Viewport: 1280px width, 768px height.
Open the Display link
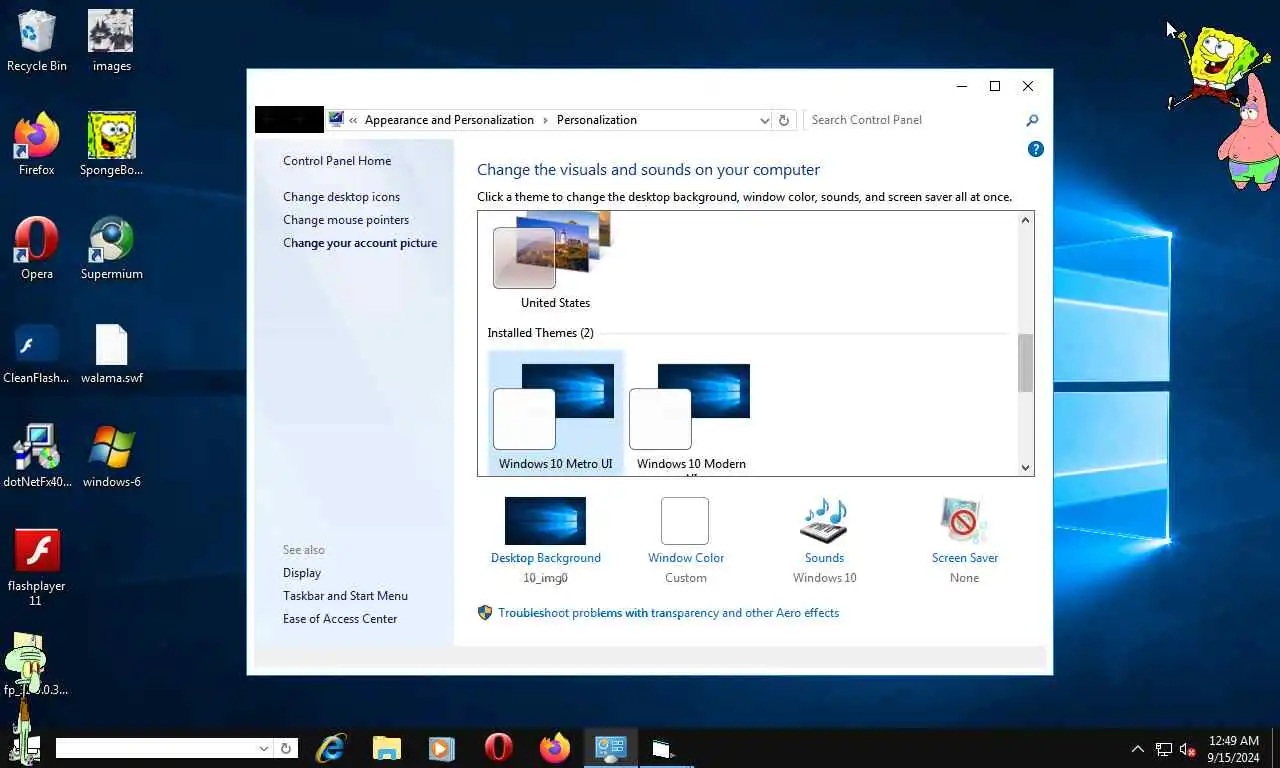pyautogui.click(x=302, y=573)
